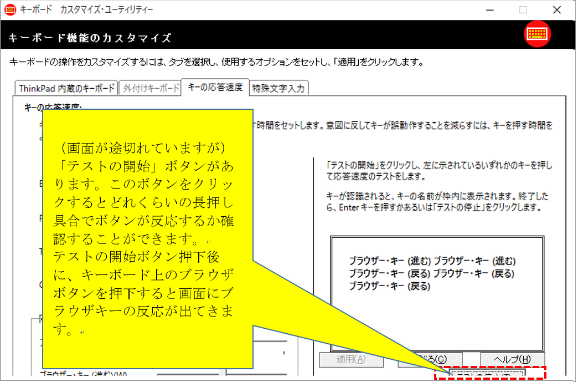
Task: Close the keyboard utility window
Action: (x=557, y=10)
